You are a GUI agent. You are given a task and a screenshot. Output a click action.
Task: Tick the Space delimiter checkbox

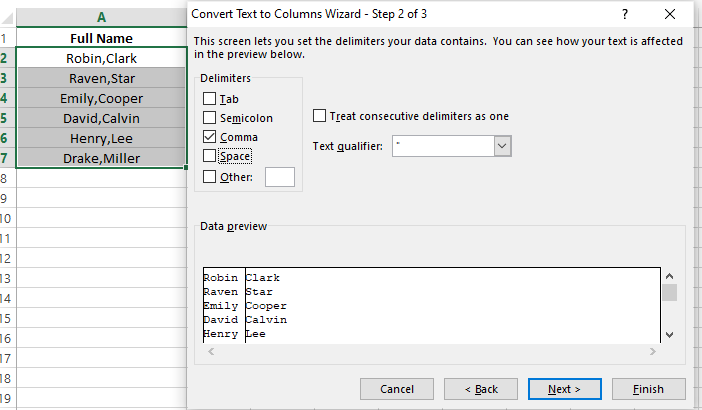click(x=209, y=156)
